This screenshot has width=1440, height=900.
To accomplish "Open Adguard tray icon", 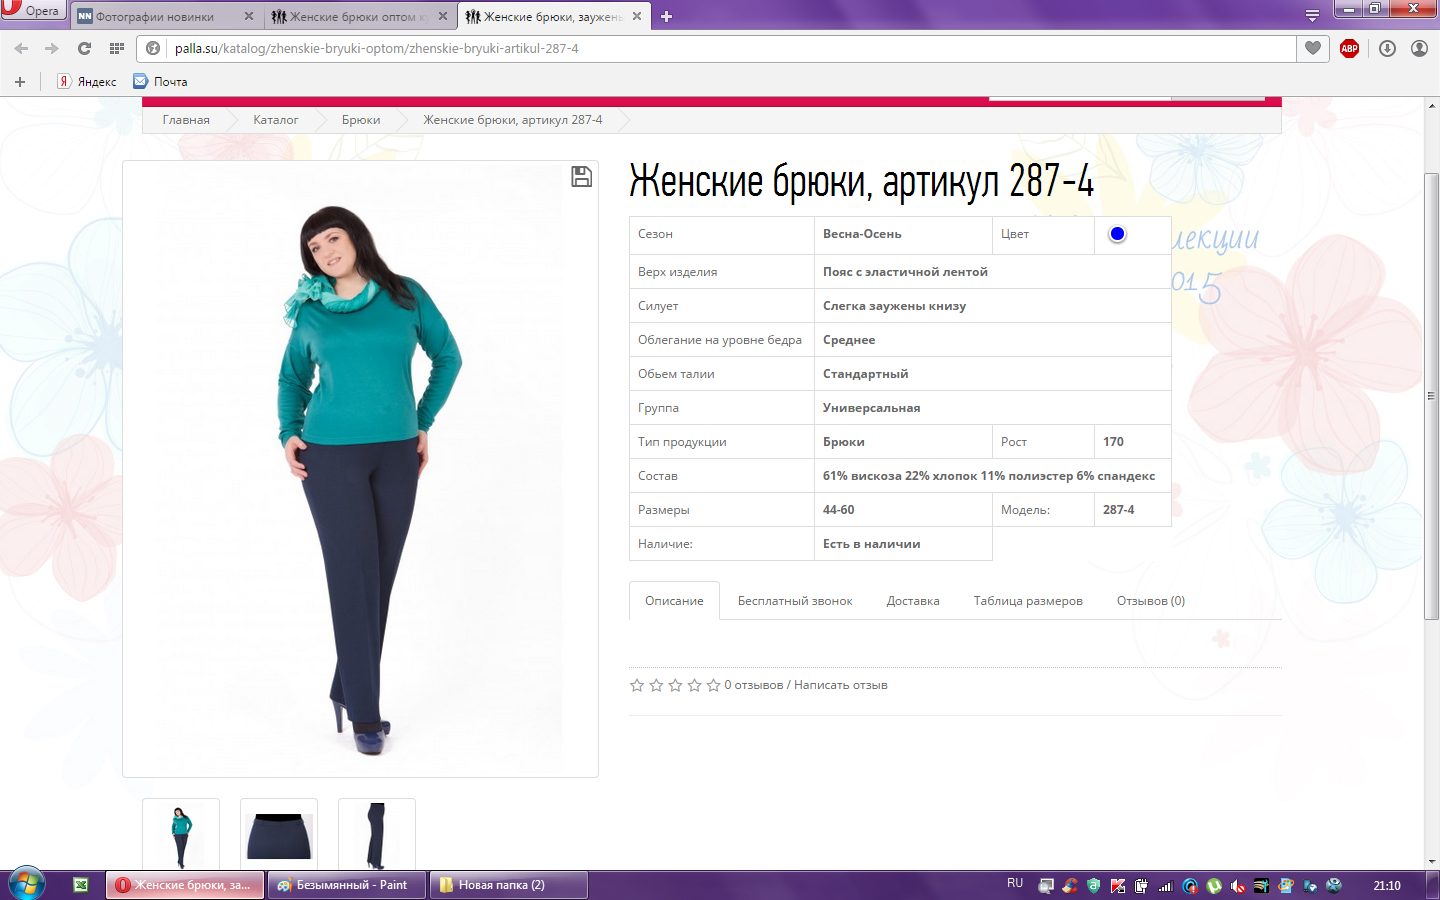I will pyautogui.click(x=1093, y=885).
